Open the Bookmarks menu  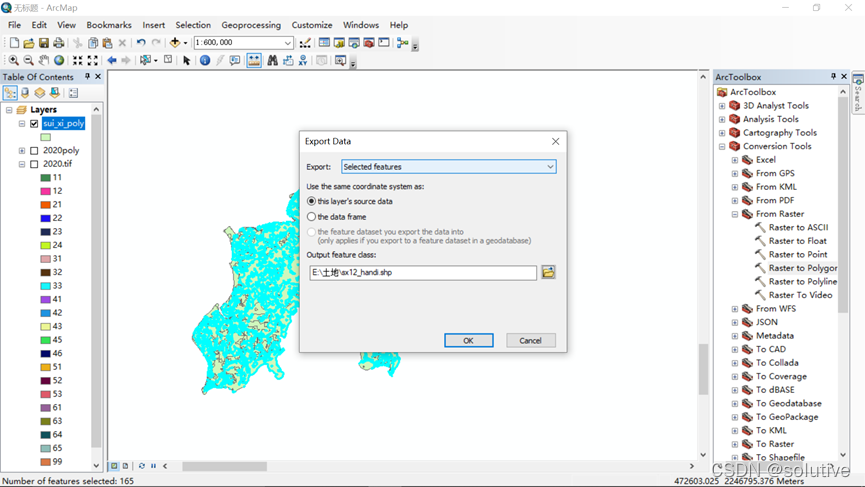pyautogui.click(x=109, y=25)
